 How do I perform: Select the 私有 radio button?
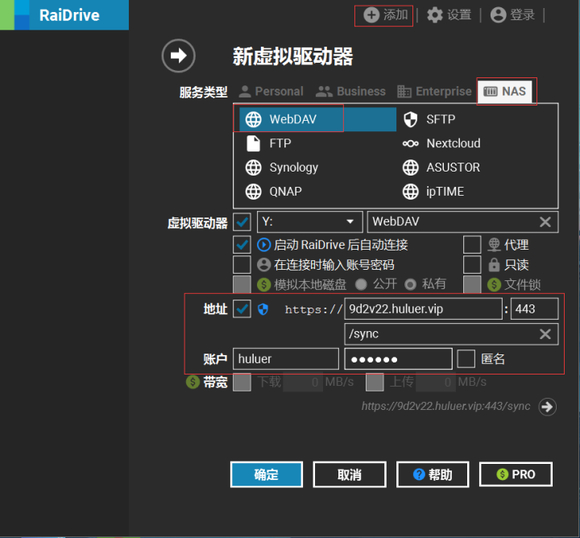410,285
